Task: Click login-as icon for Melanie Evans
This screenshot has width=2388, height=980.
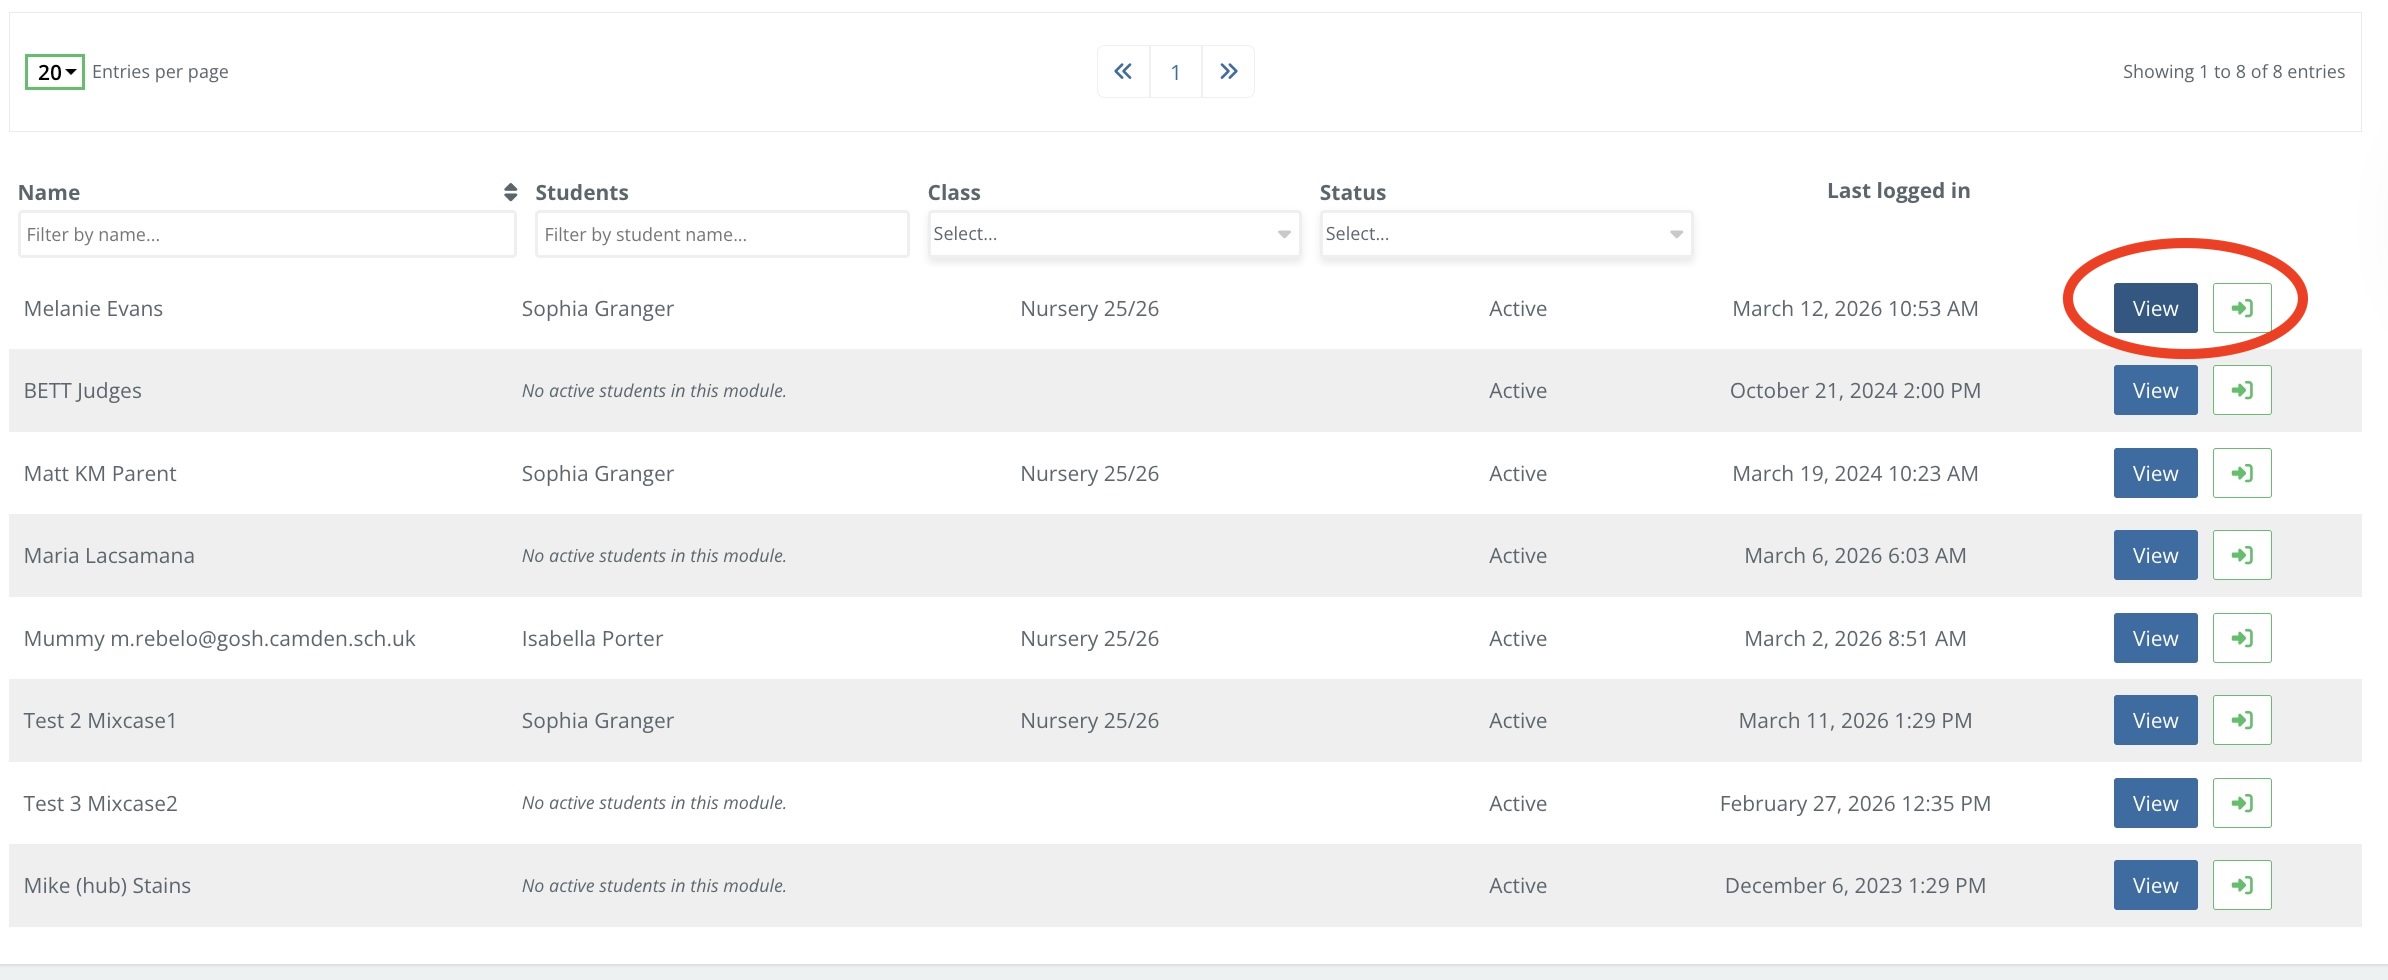Action: [x=2241, y=308]
